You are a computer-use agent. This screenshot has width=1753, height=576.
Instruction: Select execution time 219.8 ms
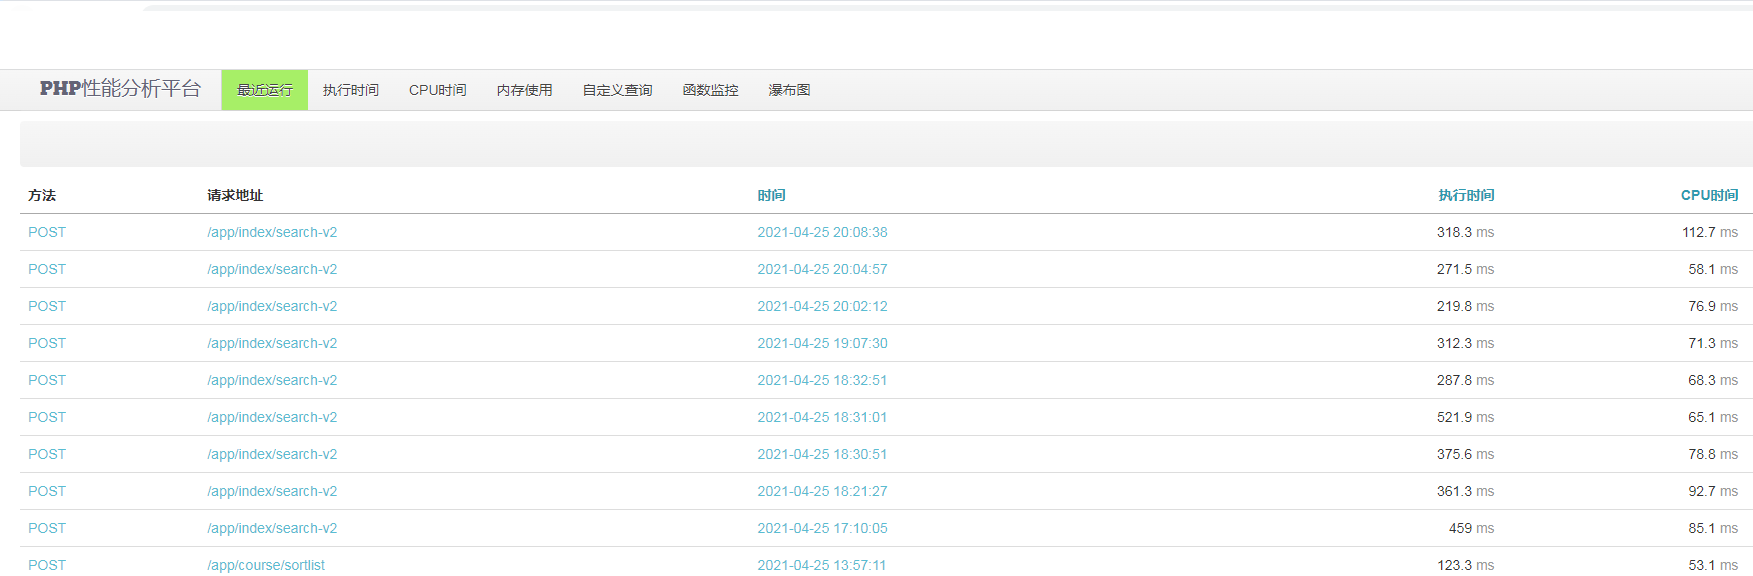tap(1466, 306)
